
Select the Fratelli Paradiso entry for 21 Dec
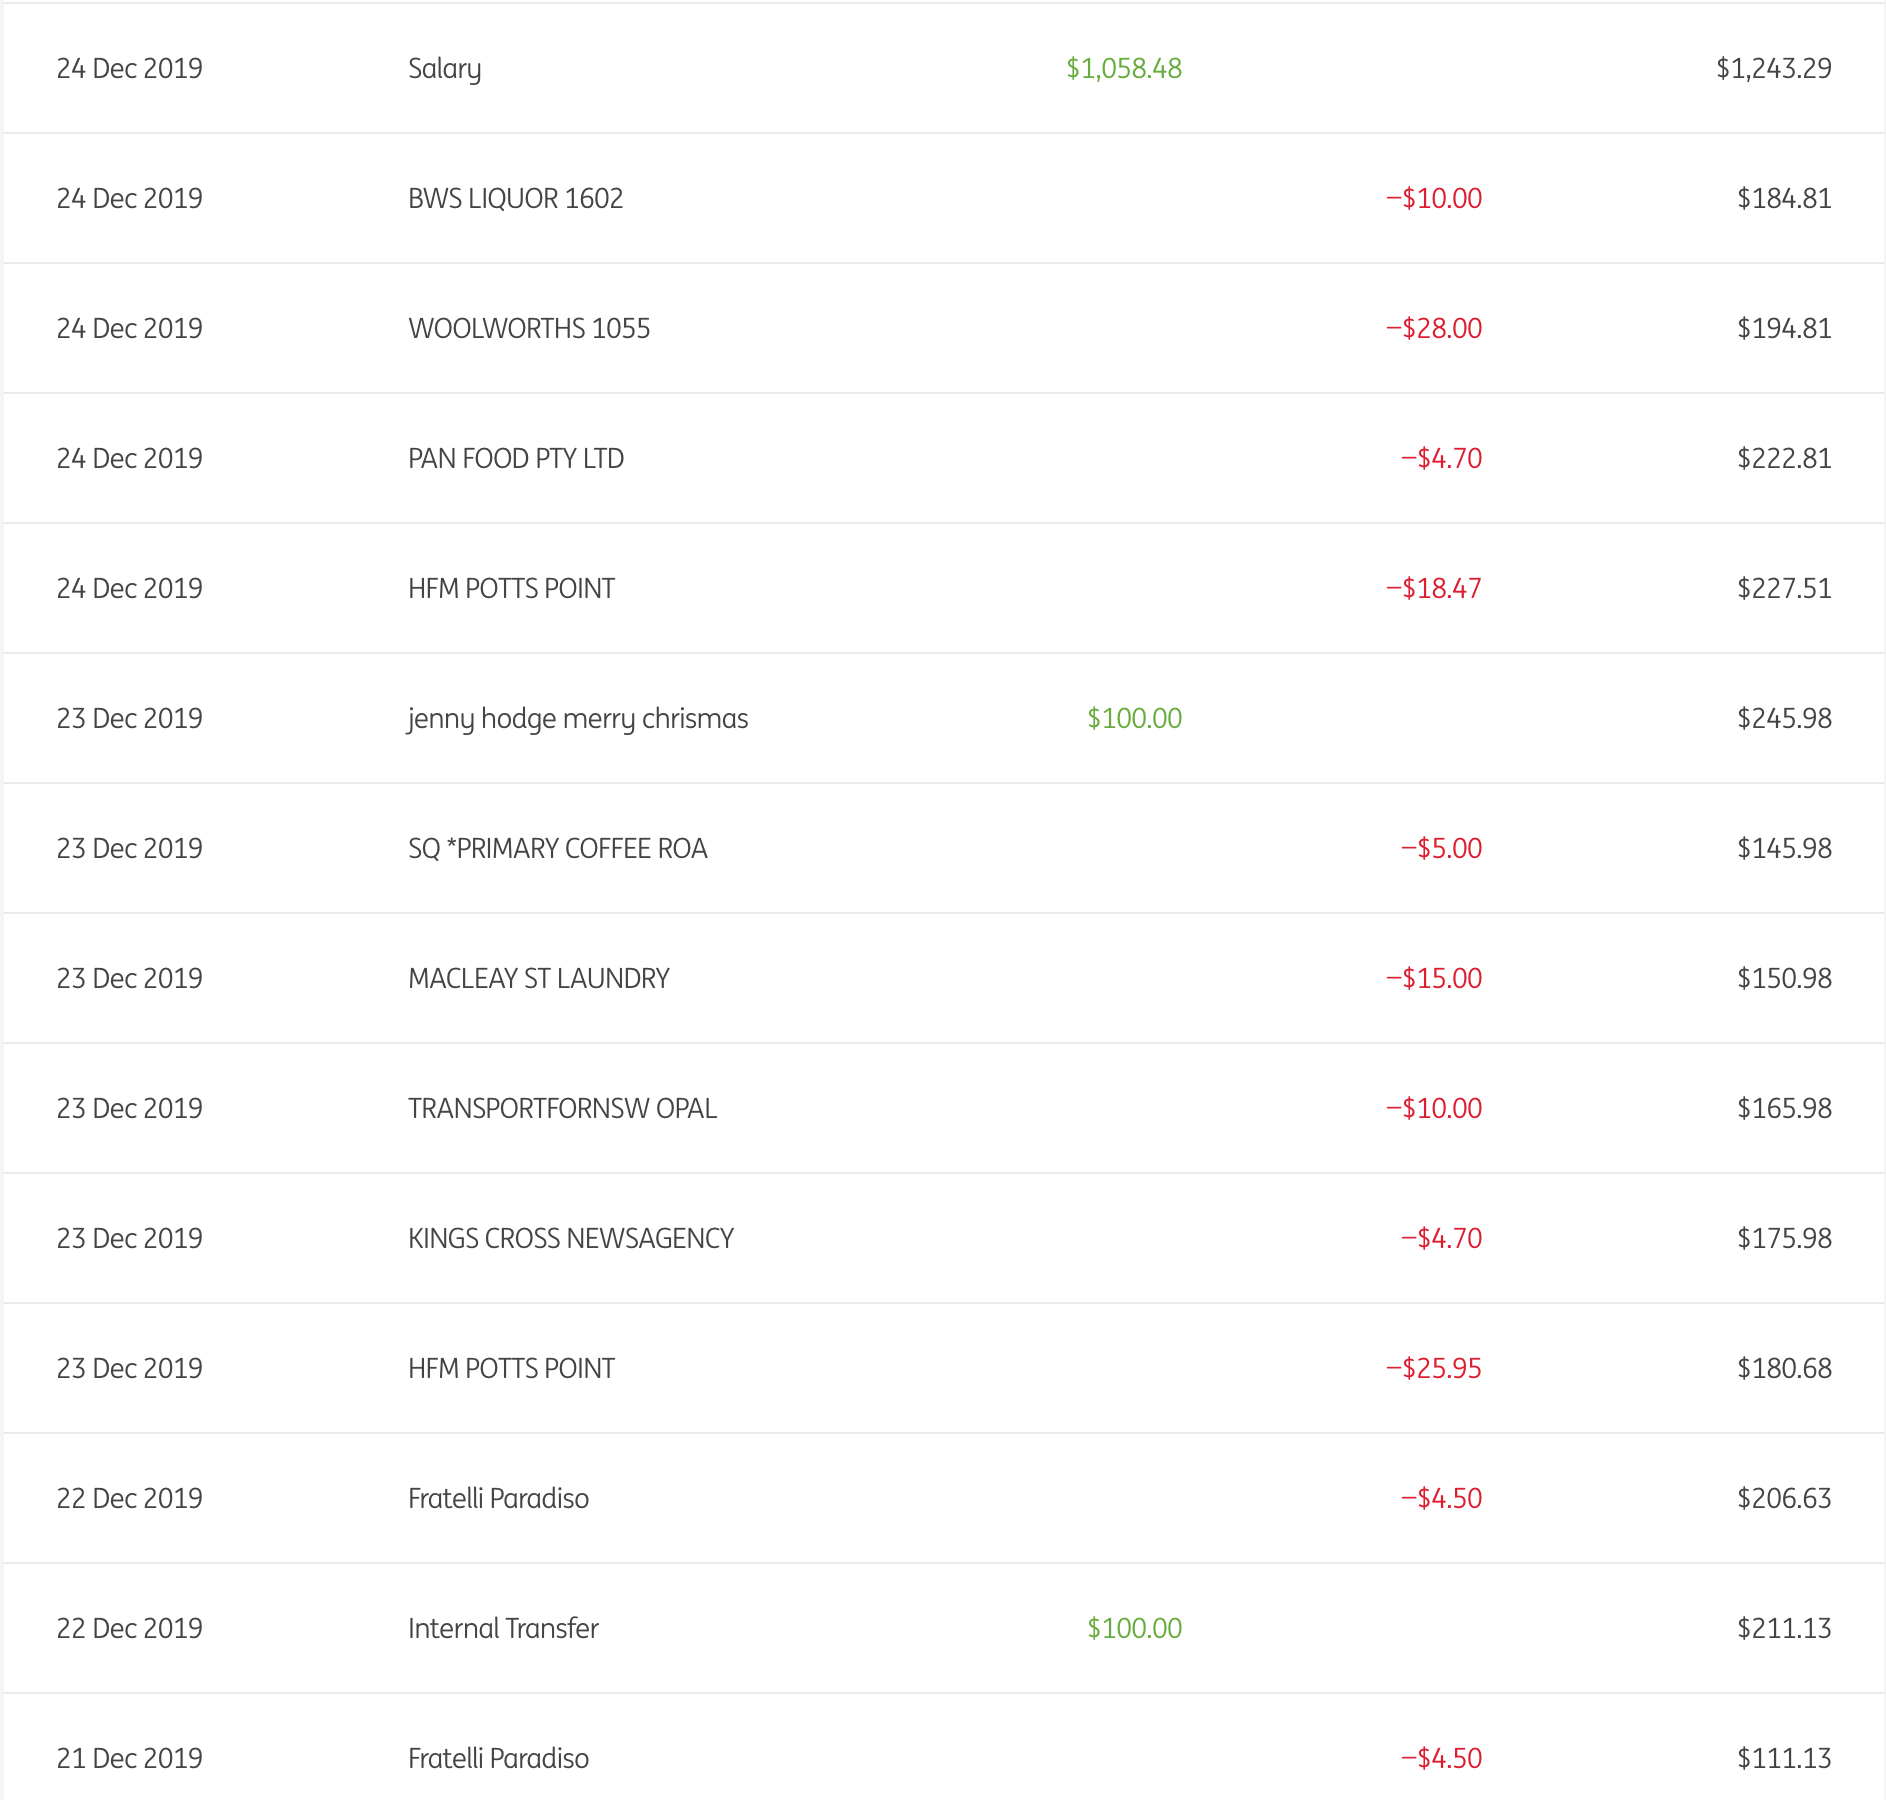tap(498, 1759)
